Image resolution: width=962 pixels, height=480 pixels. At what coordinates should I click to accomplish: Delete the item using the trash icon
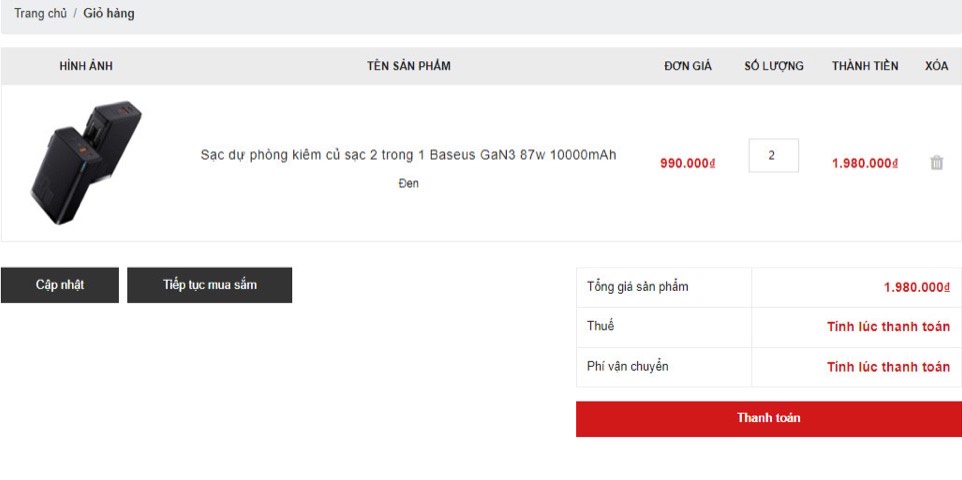[x=936, y=163]
